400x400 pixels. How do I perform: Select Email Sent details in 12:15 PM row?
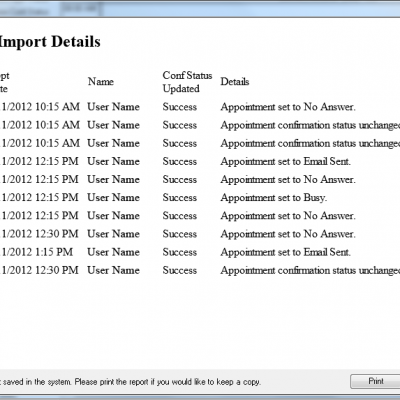point(285,161)
